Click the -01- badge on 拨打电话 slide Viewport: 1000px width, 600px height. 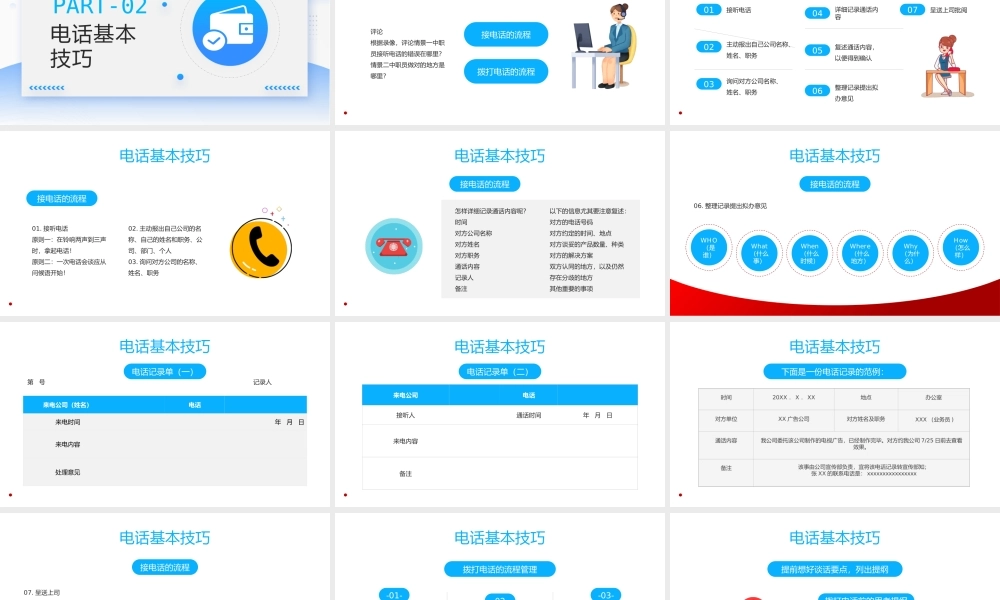click(x=394, y=594)
